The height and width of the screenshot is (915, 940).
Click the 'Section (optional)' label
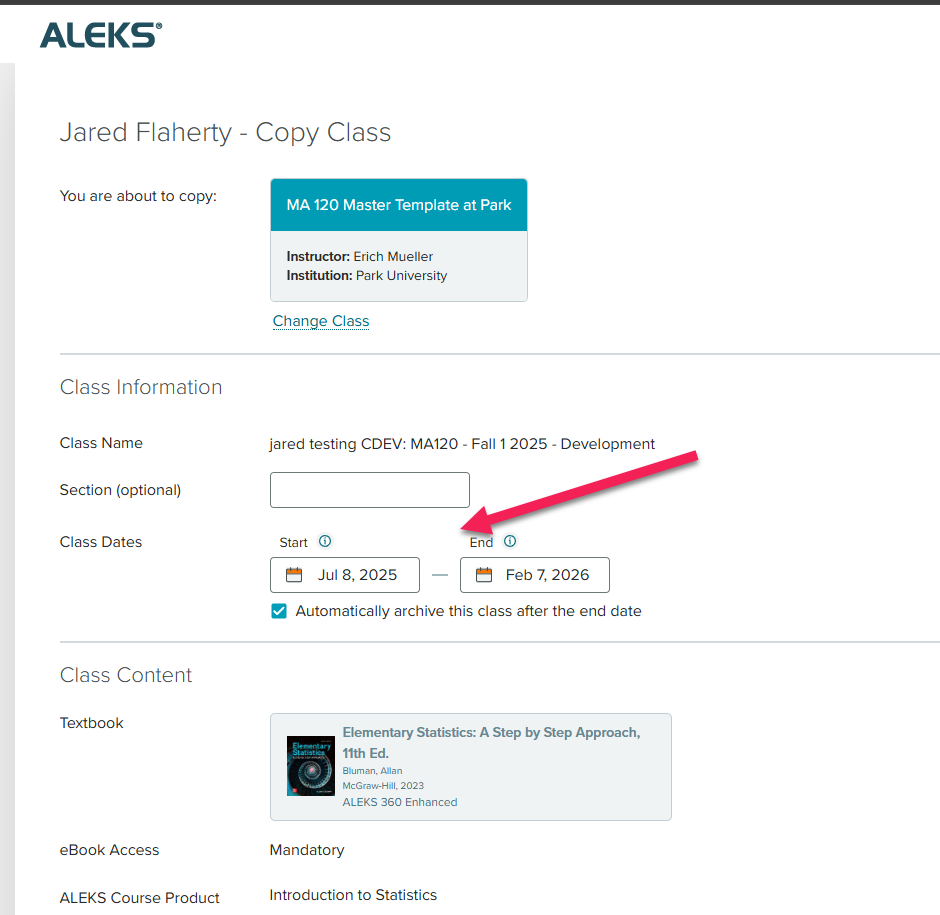(x=120, y=490)
